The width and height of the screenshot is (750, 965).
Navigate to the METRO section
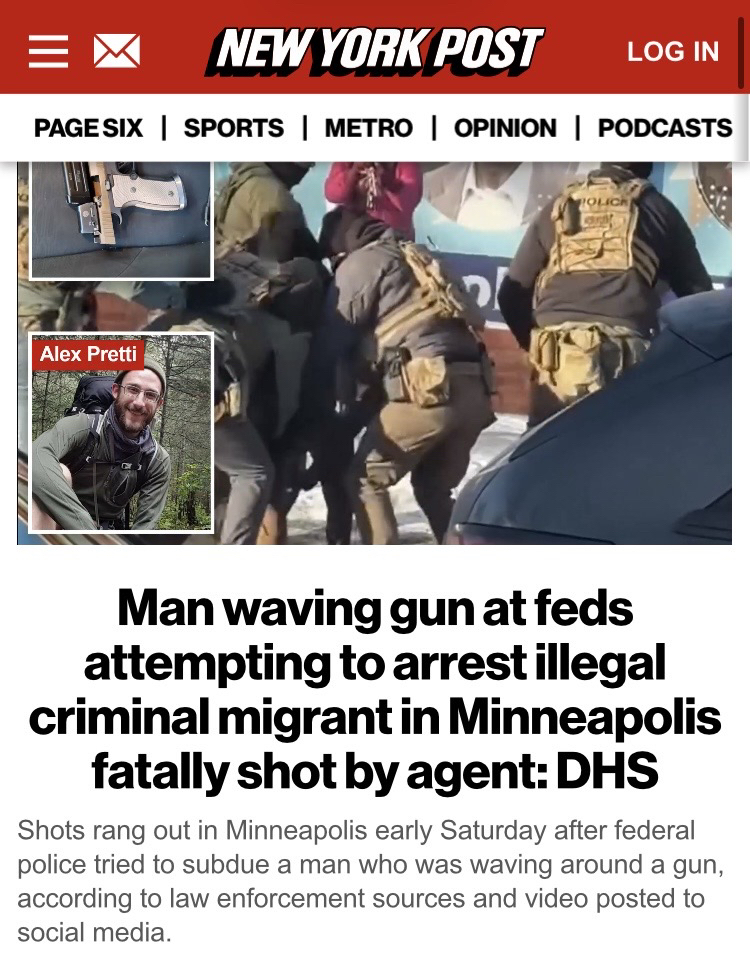tap(369, 128)
